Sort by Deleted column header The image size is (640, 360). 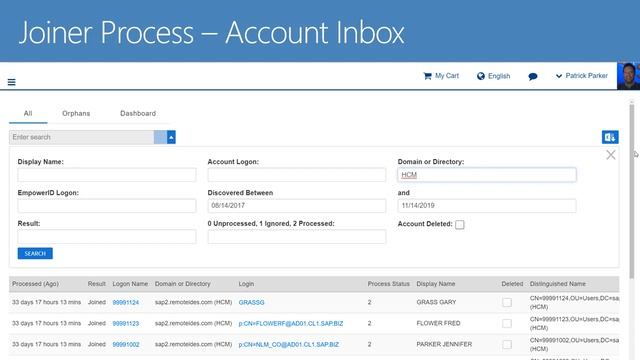coord(512,284)
